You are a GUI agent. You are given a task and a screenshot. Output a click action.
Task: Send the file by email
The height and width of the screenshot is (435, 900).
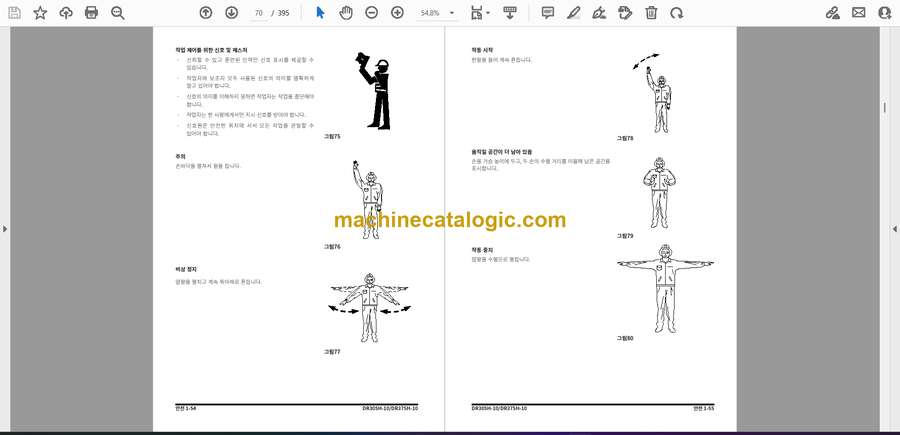[x=859, y=13]
